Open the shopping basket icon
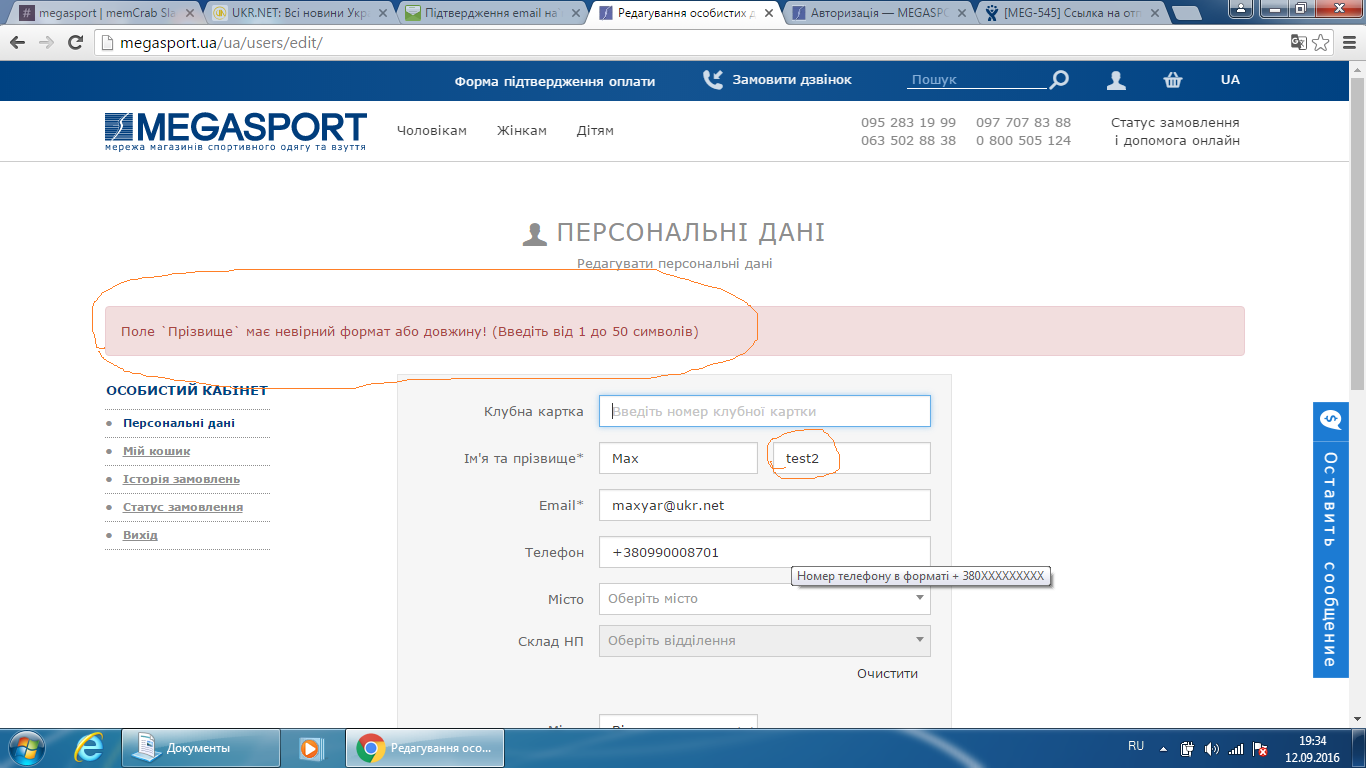The image size is (1366, 768). [1173, 80]
